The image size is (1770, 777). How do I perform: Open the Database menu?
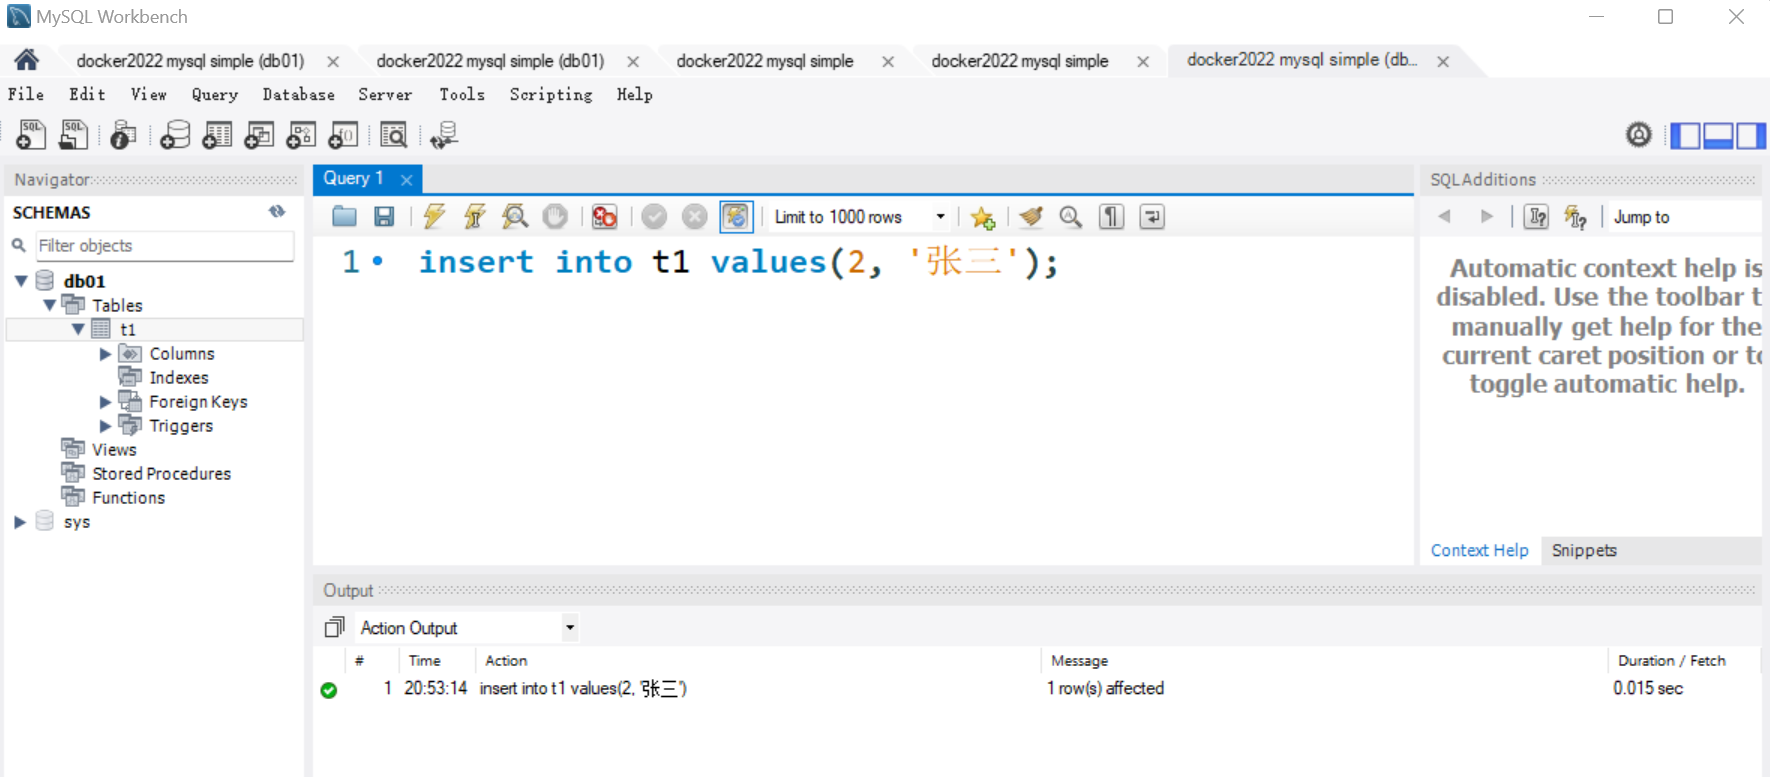pyautogui.click(x=298, y=94)
